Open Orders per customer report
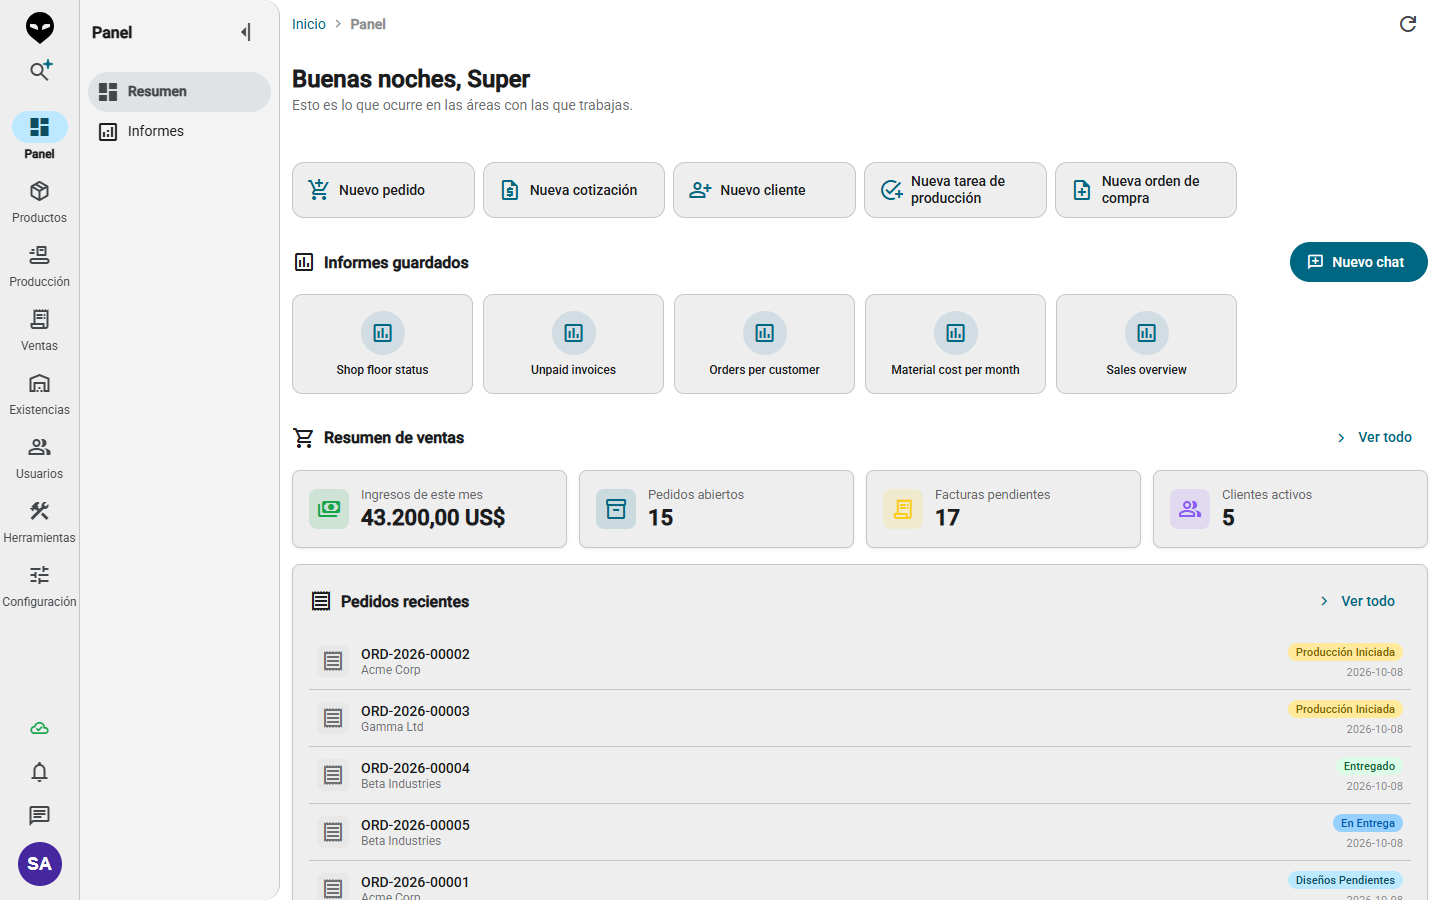The width and height of the screenshot is (1440, 900). coord(764,344)
